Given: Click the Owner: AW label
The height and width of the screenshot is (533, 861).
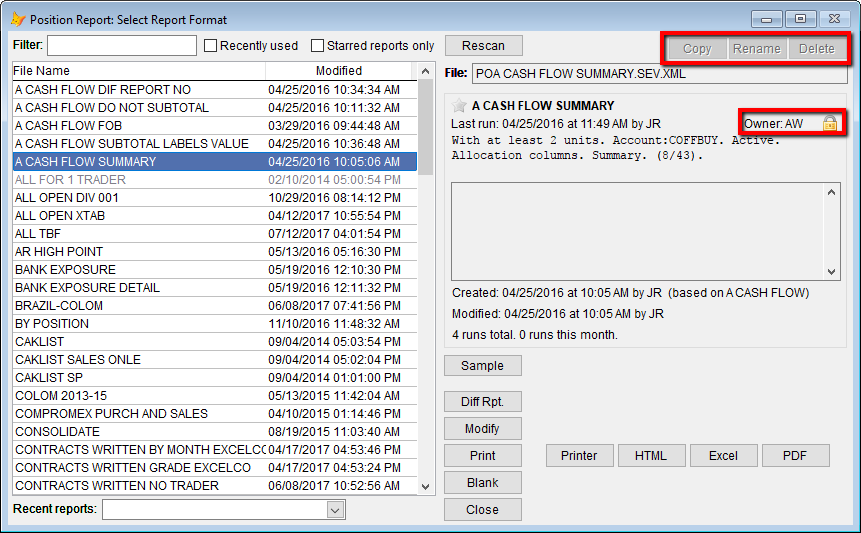Looking at the screenshot, I should (773, 124).
